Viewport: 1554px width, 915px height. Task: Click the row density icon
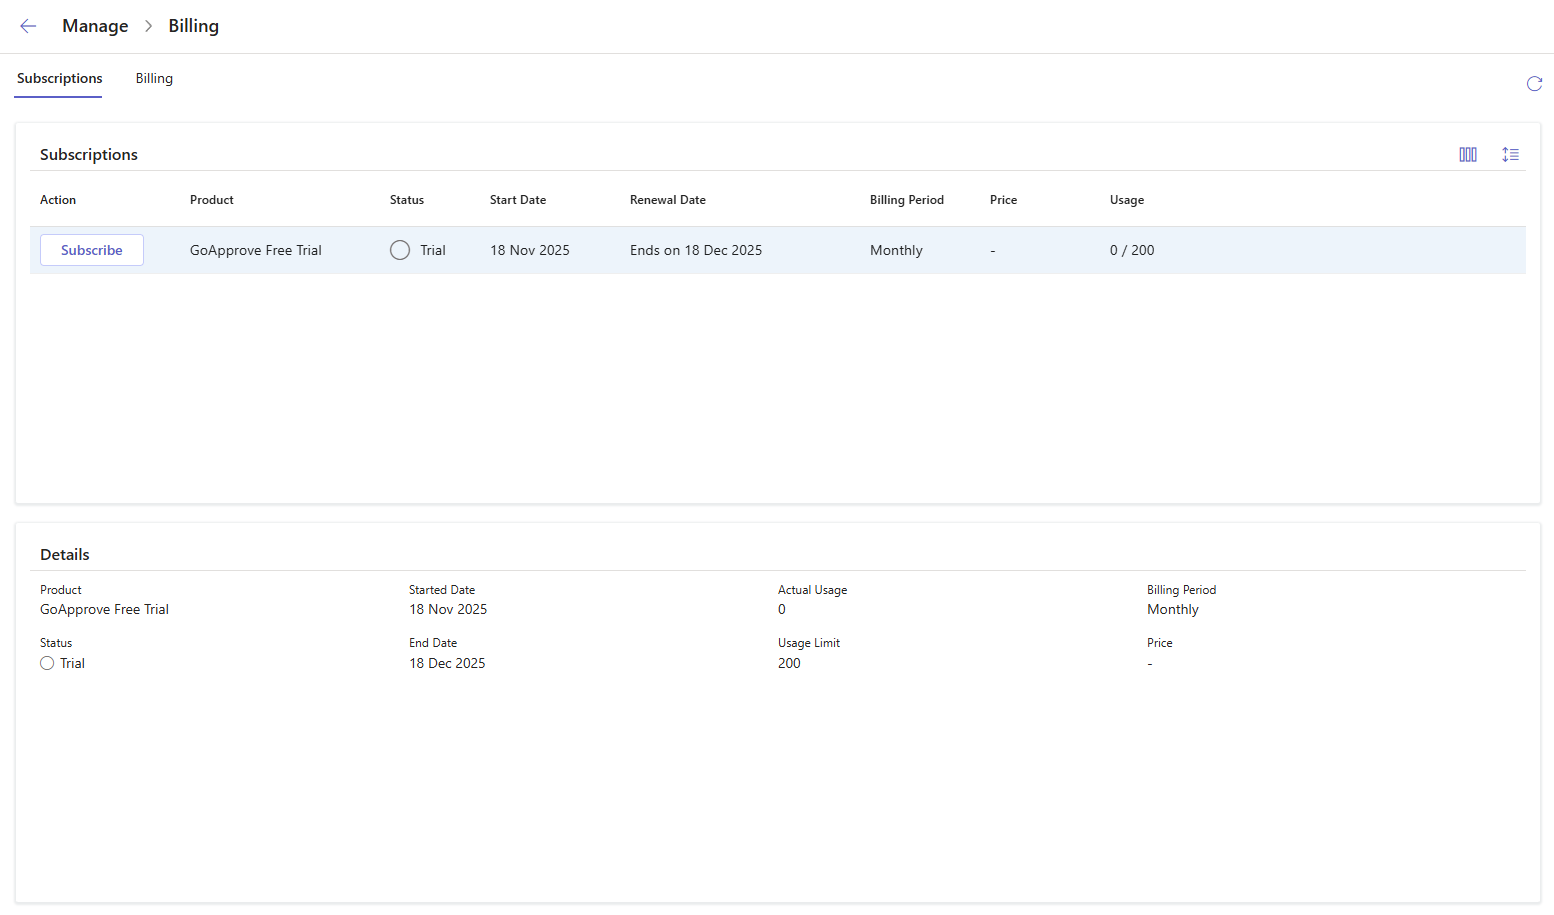pyautogui.click(x=1510, y=155)
